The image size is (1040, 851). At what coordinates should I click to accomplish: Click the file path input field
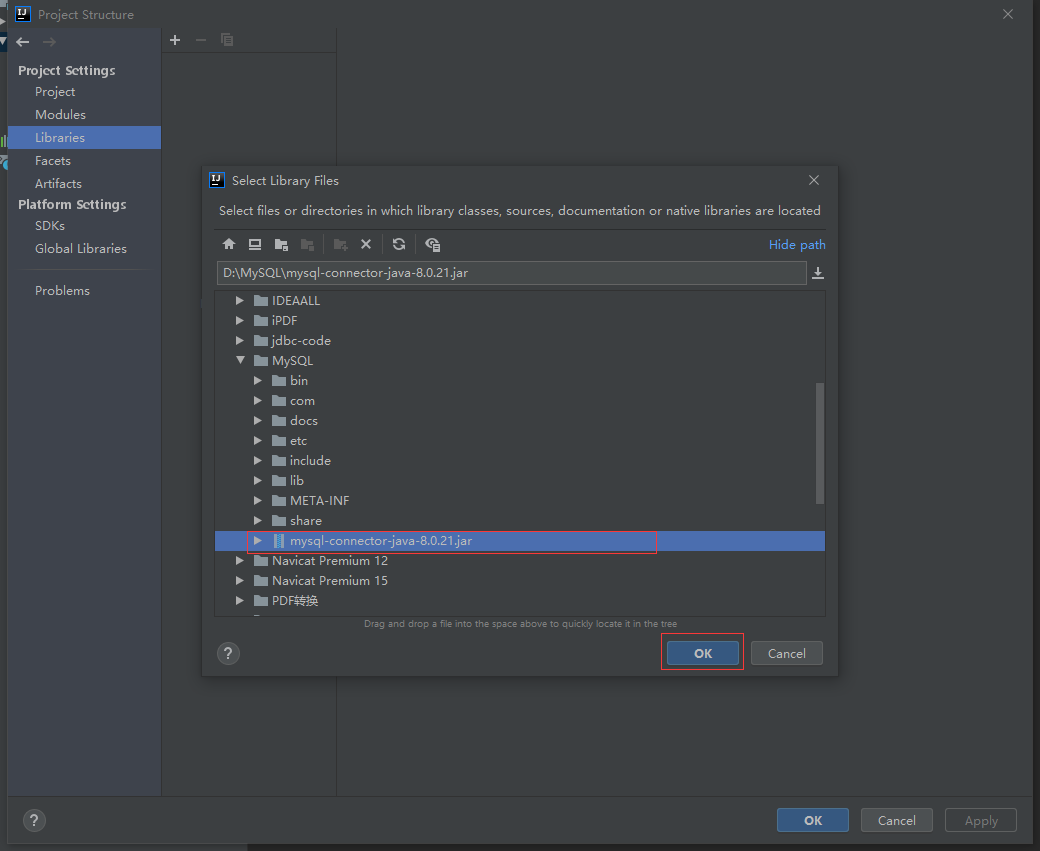coord(511,273)
